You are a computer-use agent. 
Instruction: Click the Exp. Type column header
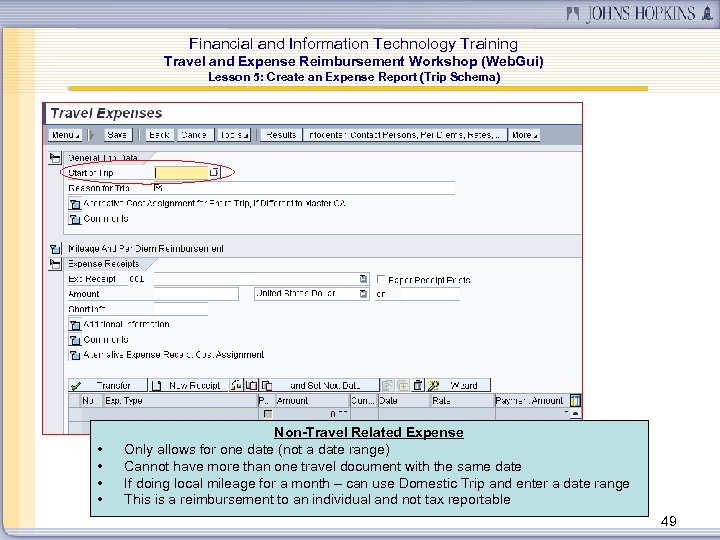pos(180,400)
